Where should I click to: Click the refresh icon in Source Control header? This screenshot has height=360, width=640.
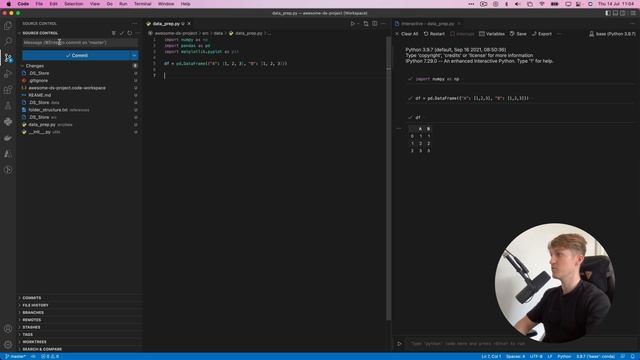click(x=130, y=33)
